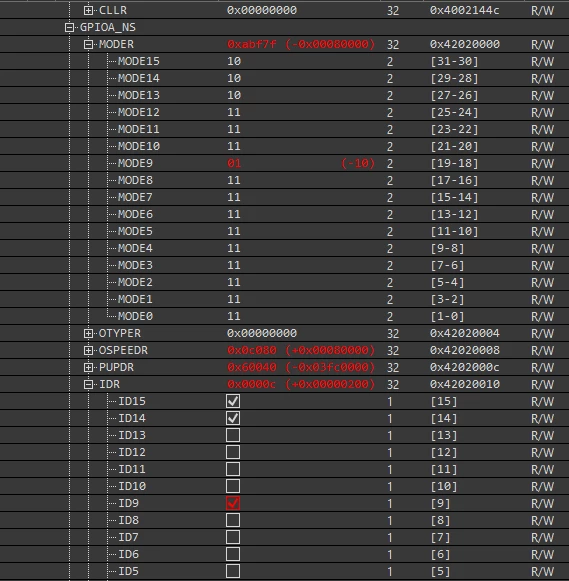This screenshot has width=569, height=581.
Task: Enable the ID6 checkbox
Action: click(x=233, y=554)
